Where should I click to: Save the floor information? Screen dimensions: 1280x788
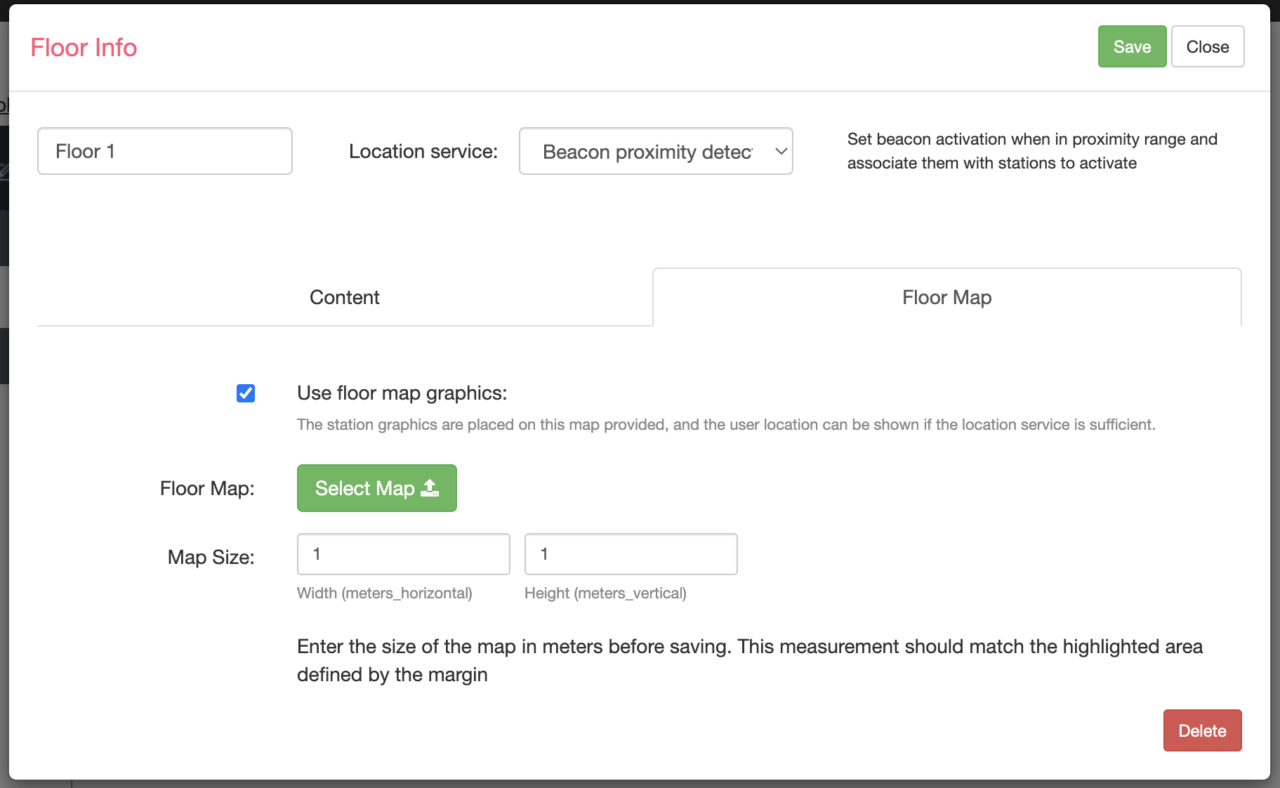pos(1131,46)
